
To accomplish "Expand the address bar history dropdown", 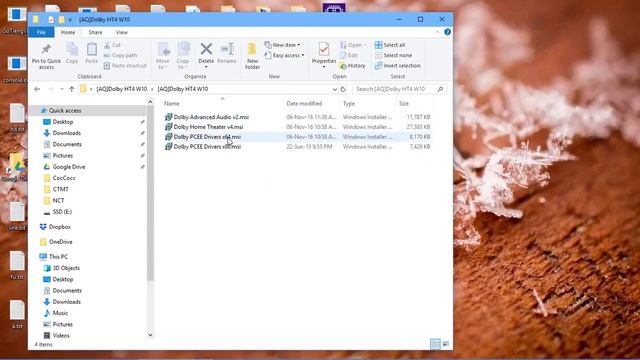I will pos(335,89).
